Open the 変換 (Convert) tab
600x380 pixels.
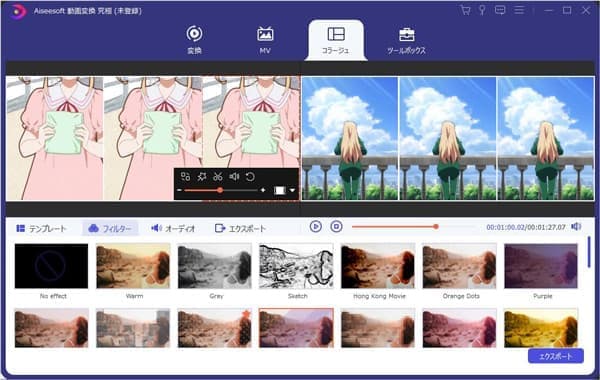click(x=194, y=40)
